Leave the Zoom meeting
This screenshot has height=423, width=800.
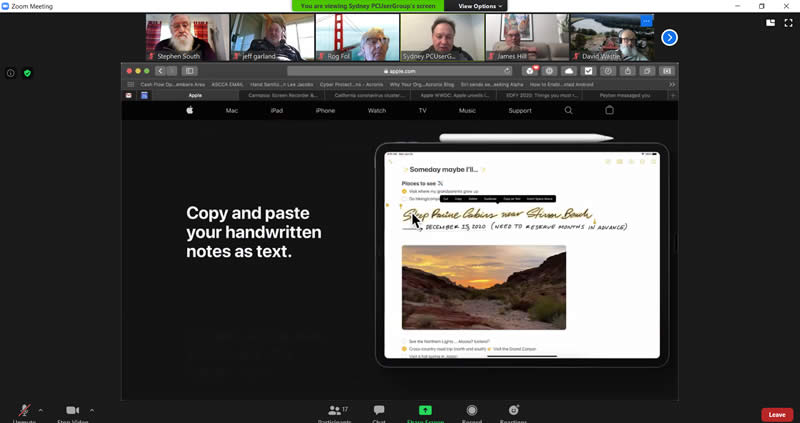(777, 415)
